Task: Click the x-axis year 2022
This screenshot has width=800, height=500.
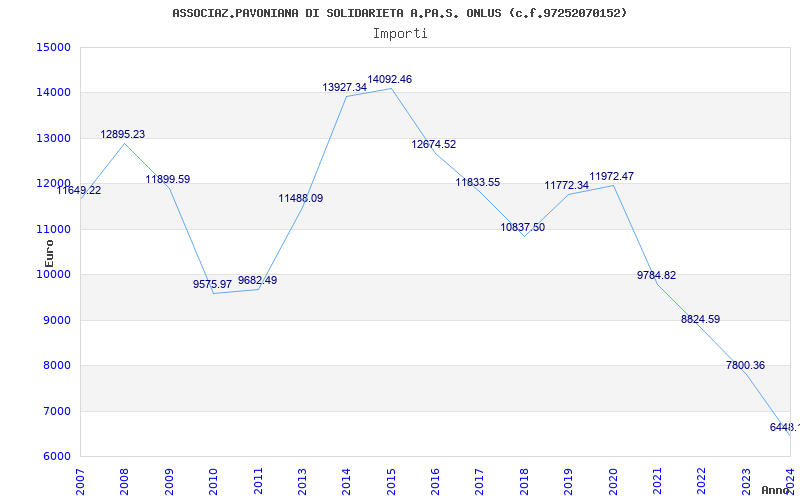Action: pos(702,481)
